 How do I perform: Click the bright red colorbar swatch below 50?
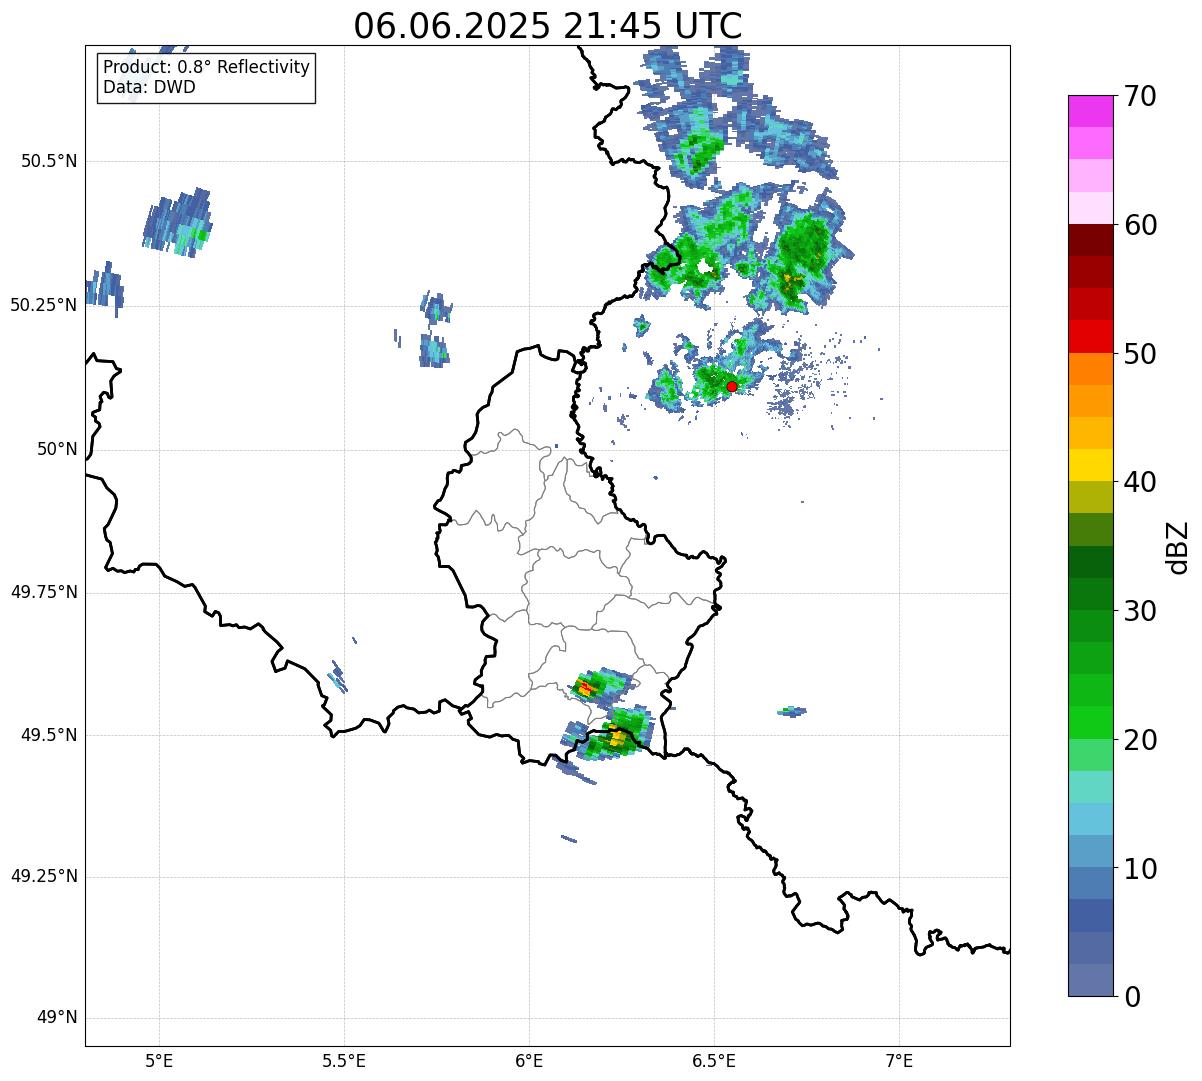1090,337
